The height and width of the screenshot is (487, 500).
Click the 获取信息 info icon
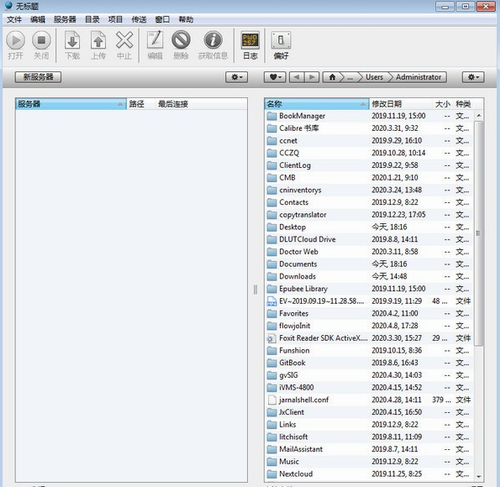[213, 40]
